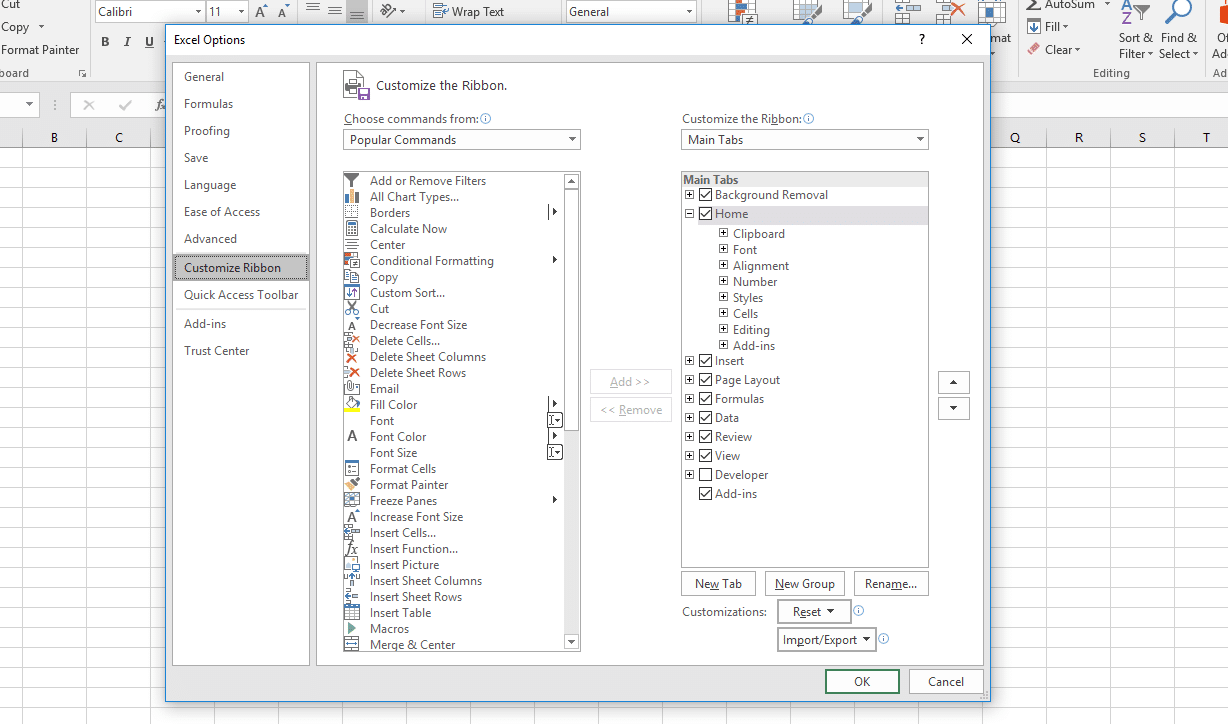Open the Reset customizations dropdown
1228x724 pixels.
[x=814, y=612]
